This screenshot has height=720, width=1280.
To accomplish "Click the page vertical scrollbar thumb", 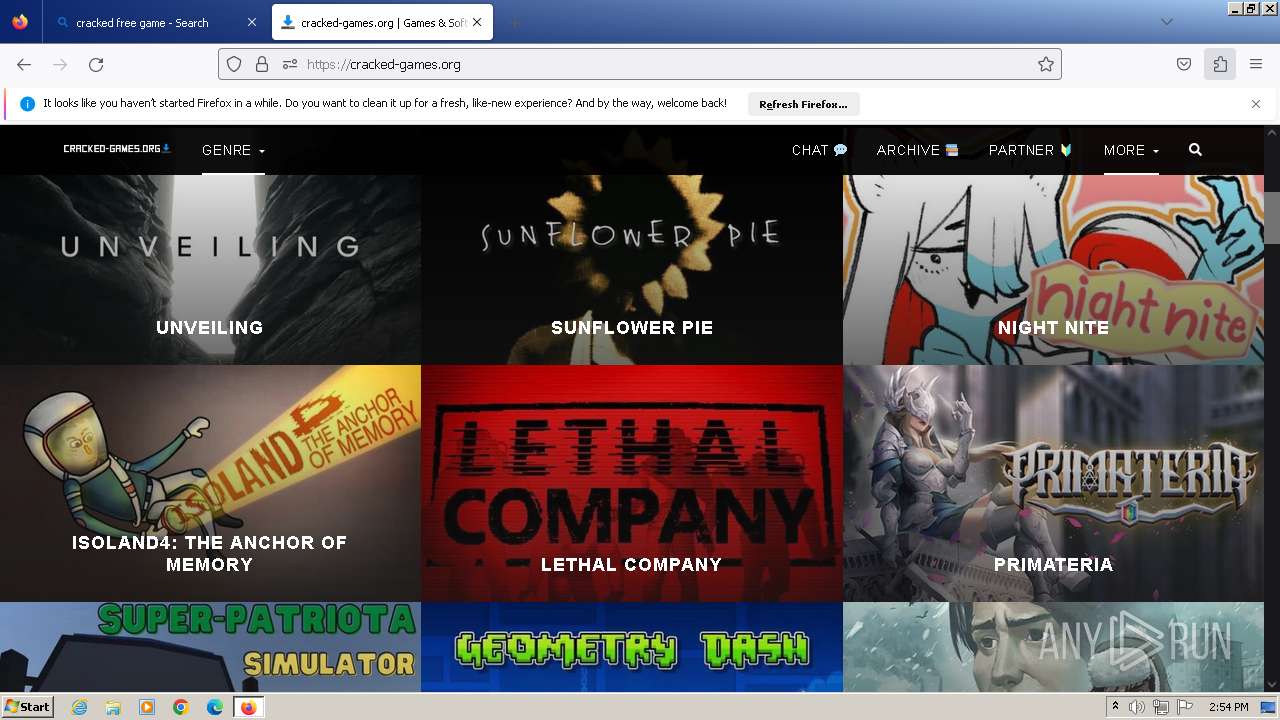I will coord(1272,217).
